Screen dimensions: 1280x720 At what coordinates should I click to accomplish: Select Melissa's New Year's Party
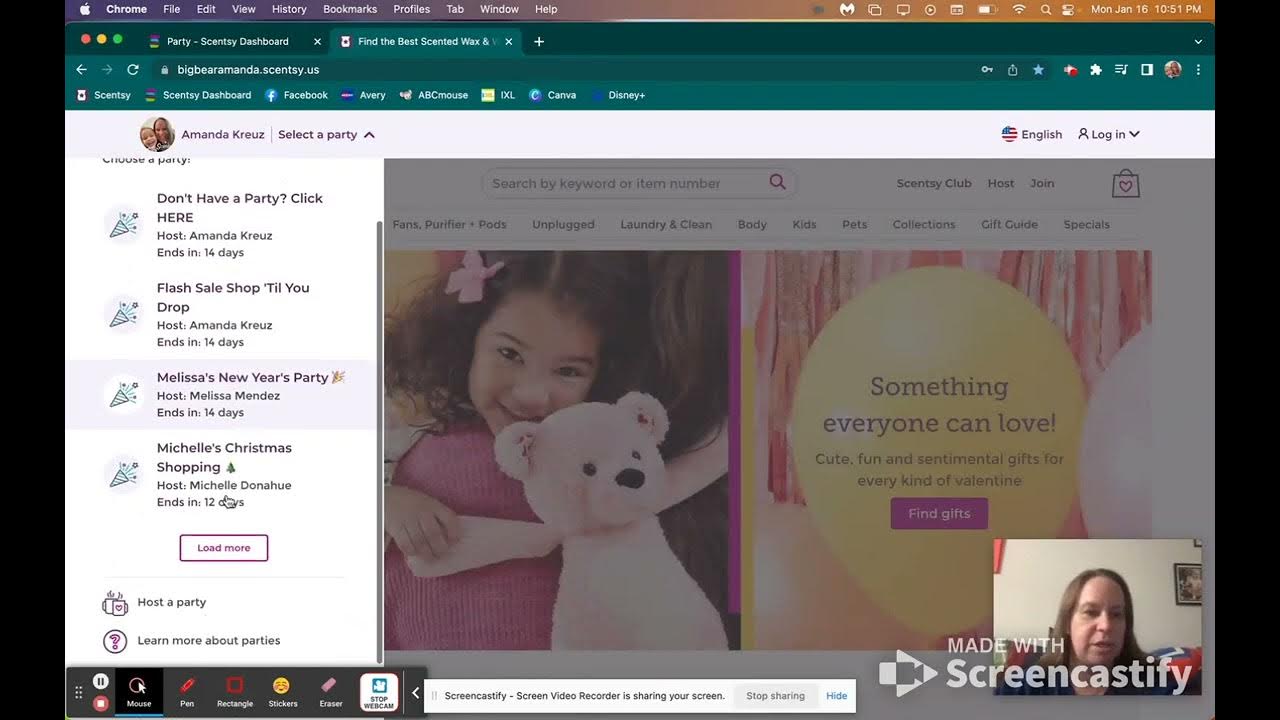point(222,394)
